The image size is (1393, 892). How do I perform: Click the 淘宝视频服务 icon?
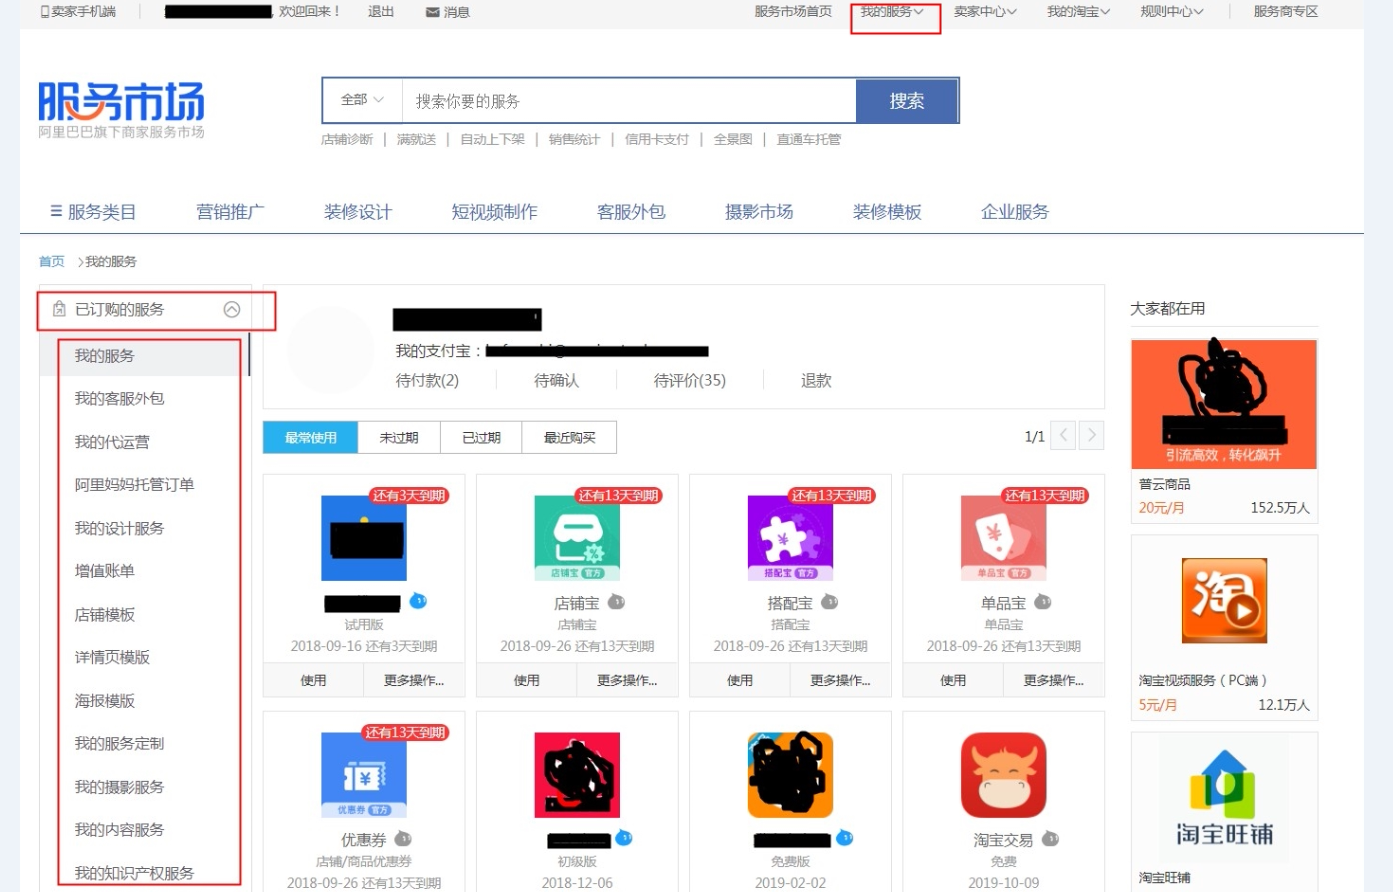click(1224, 600)
